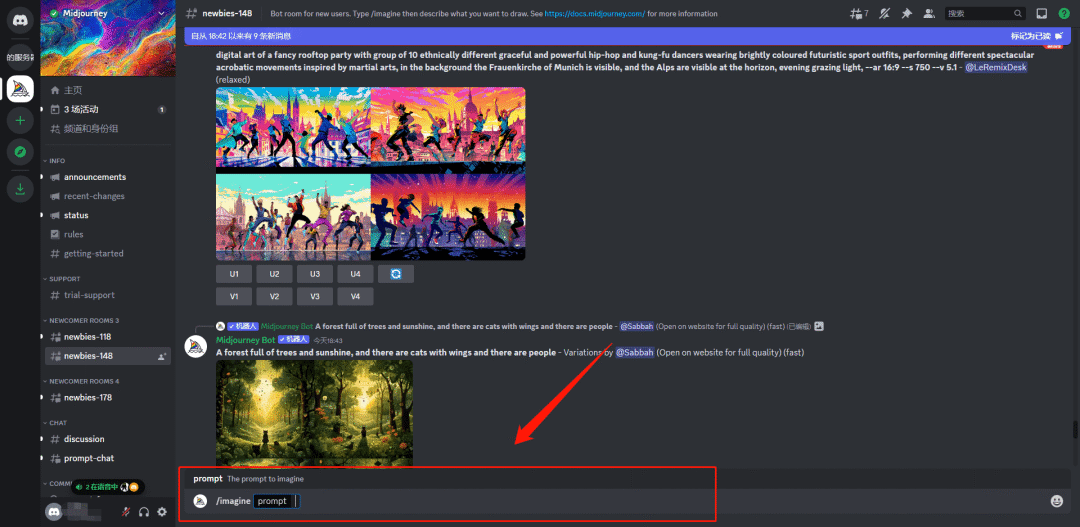Open the trial-support channel
The height and width of the screenshot is (527, 1080).
point(105,295)
